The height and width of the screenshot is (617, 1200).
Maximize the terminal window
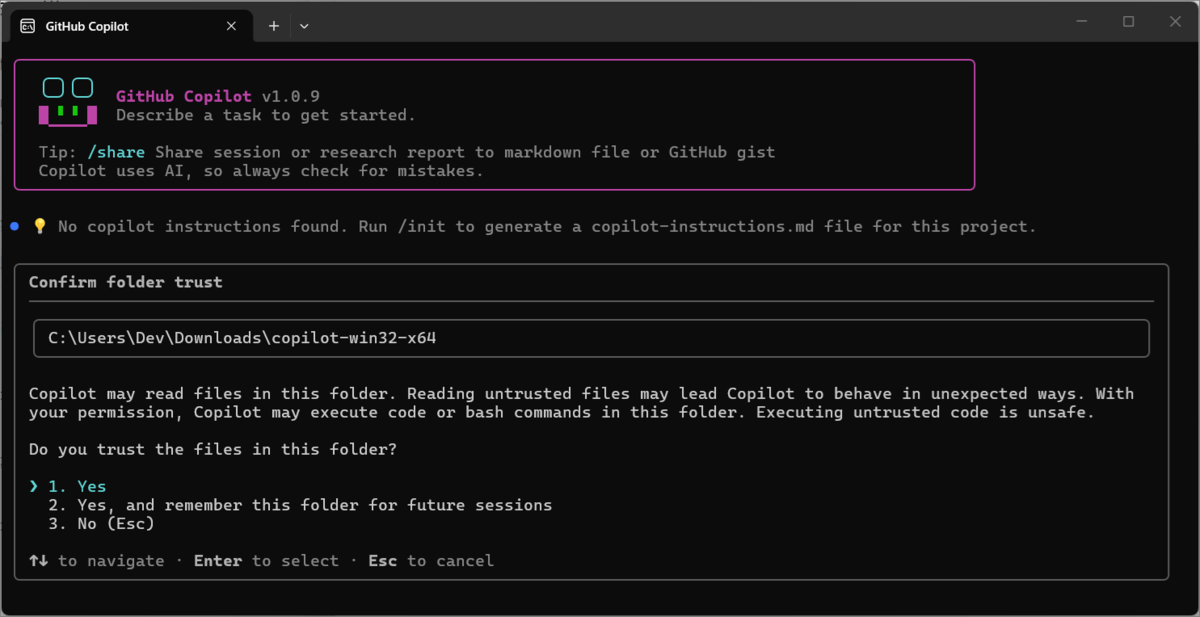[x=1128, y=22]
